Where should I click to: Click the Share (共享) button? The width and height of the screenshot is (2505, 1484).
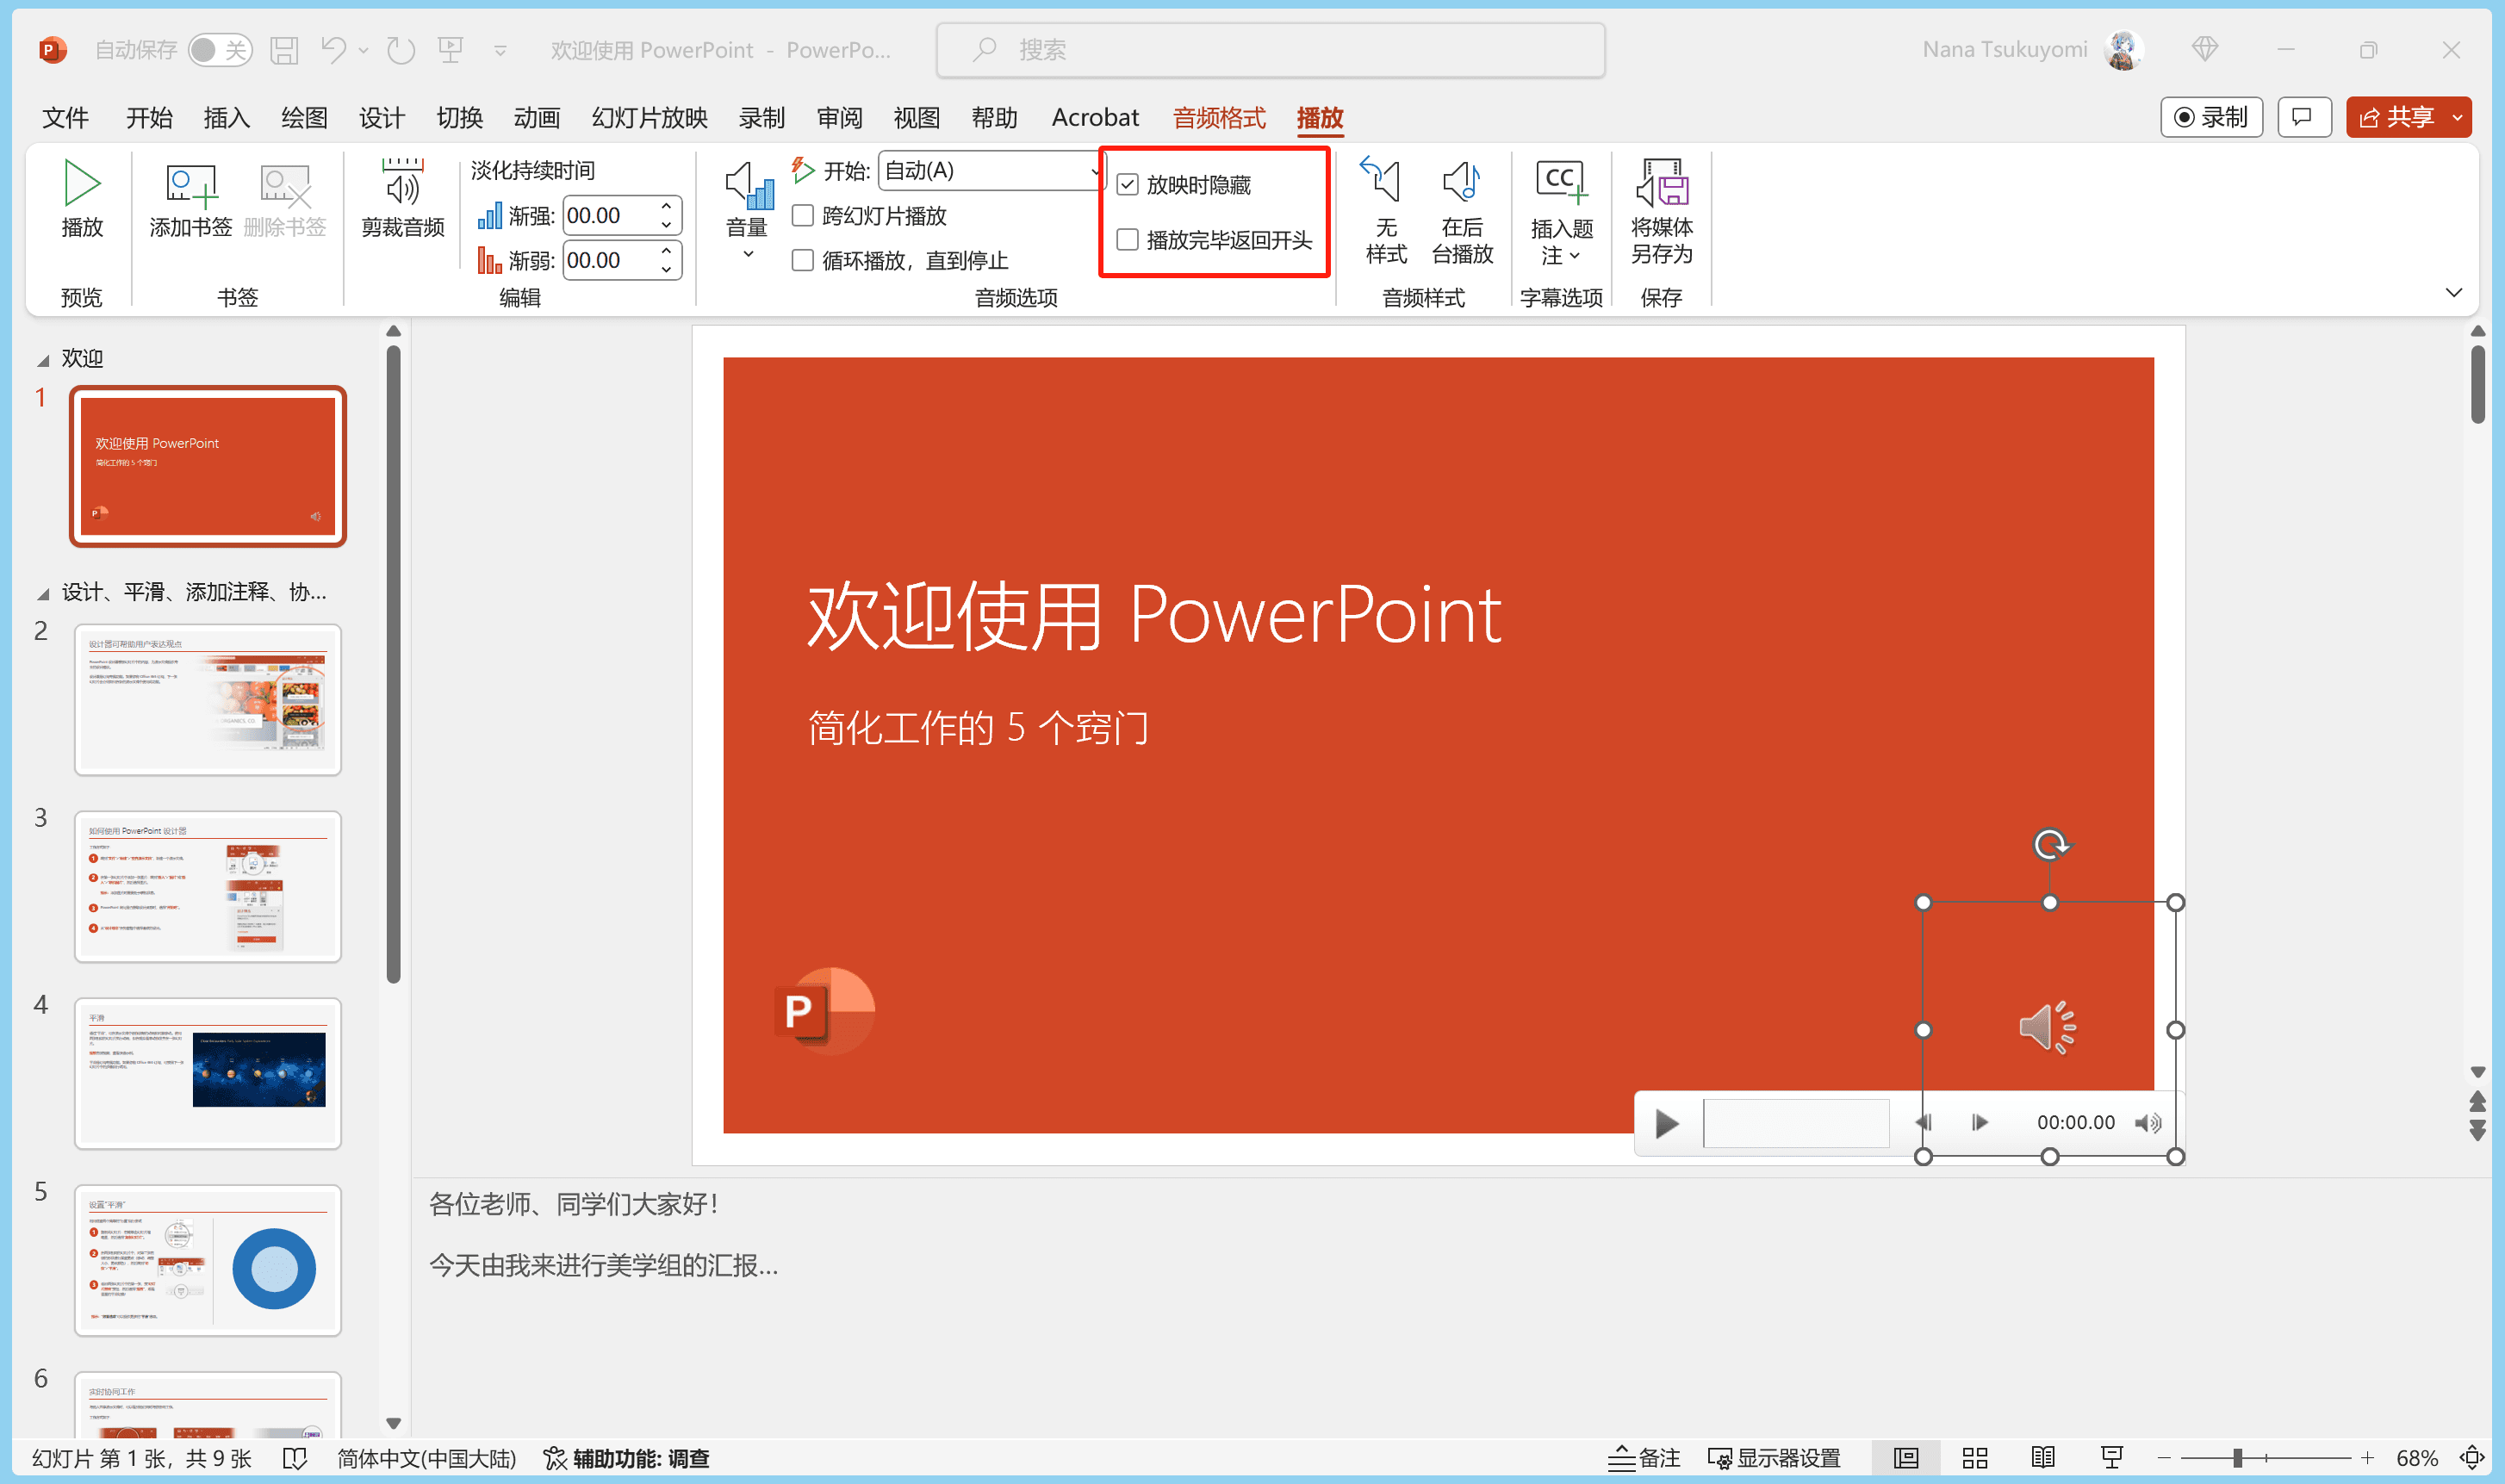[x=2395, y=118]
